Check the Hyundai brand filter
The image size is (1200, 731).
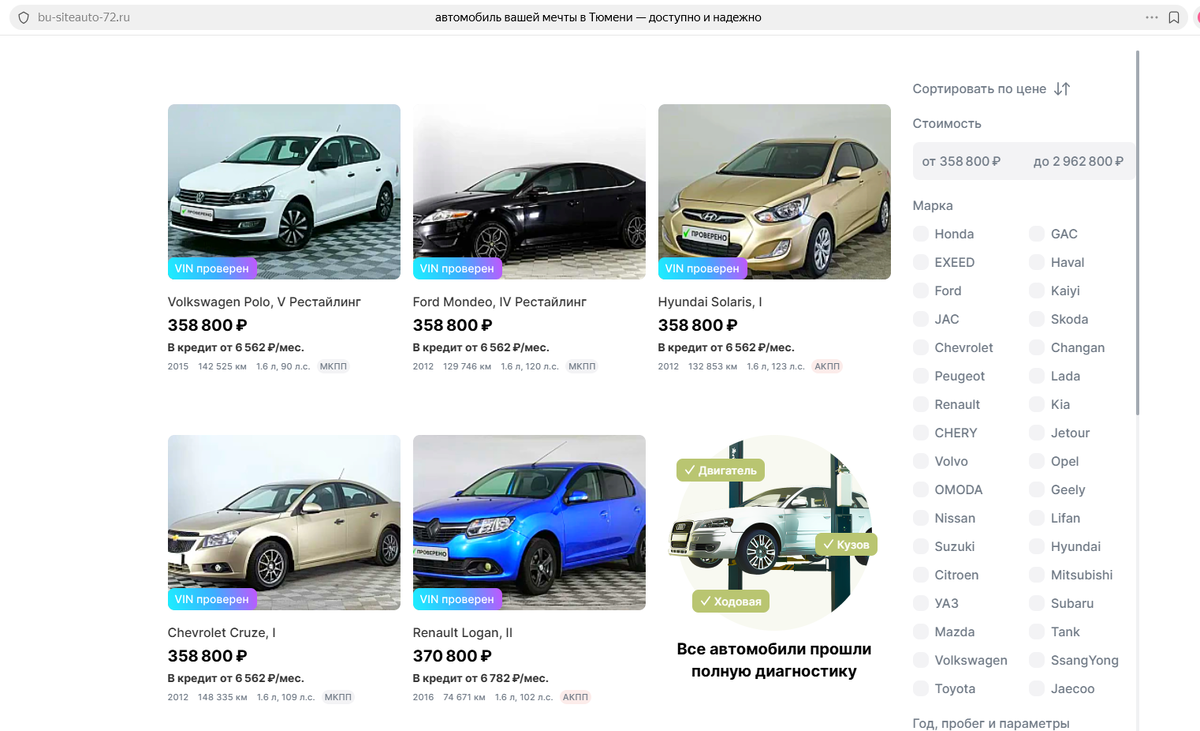1036,547
